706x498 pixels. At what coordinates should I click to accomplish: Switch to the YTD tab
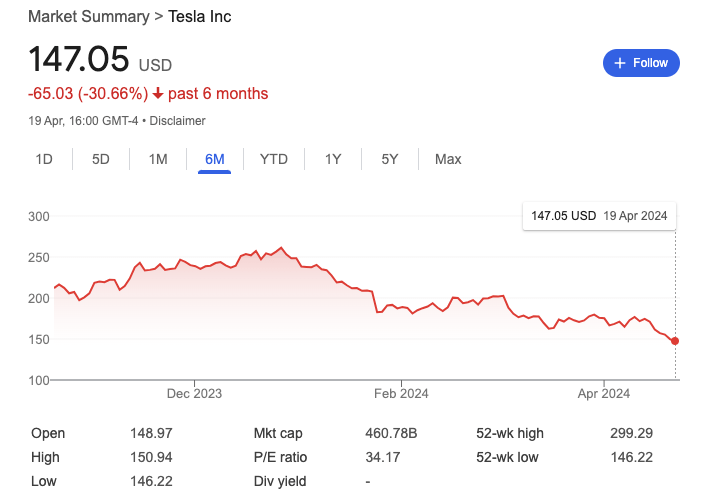[274, 159]
